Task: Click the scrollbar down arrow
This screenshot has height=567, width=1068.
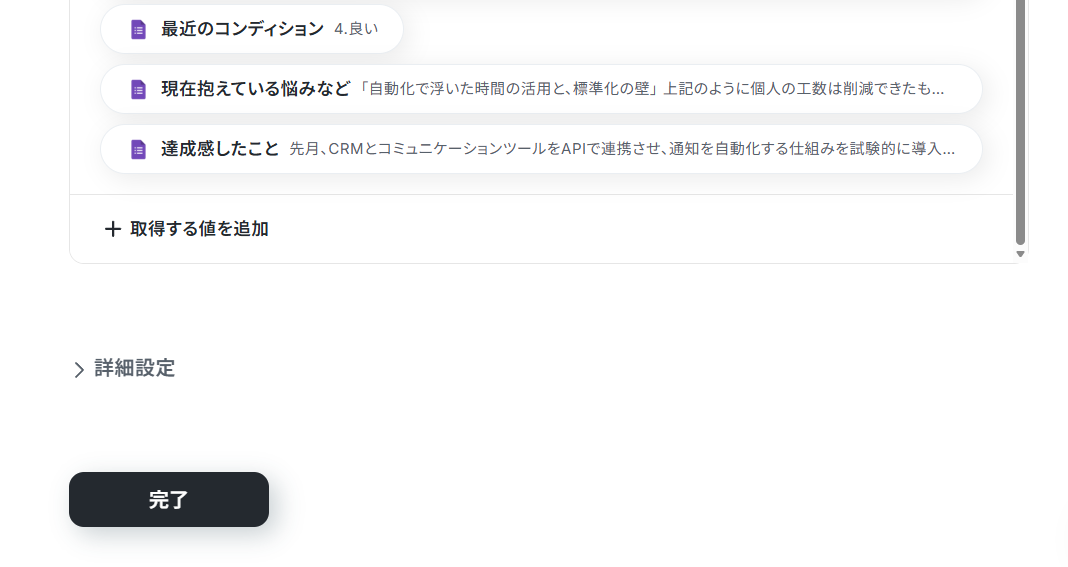Action: click(x=1020, y=254)
